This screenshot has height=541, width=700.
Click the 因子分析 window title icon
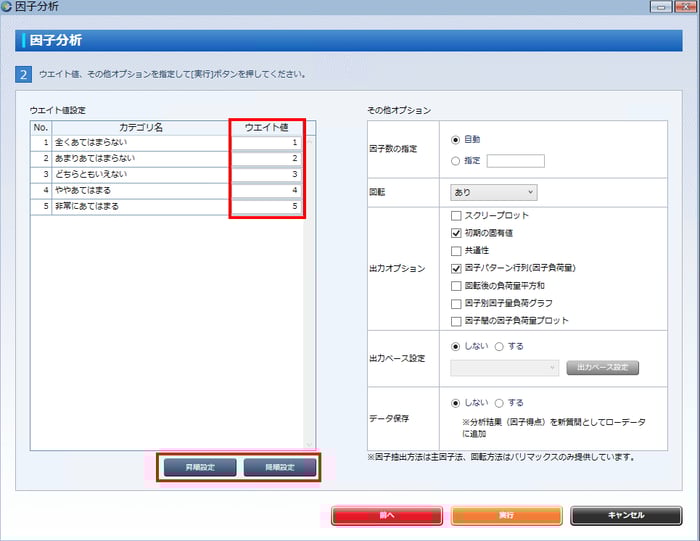6,6
